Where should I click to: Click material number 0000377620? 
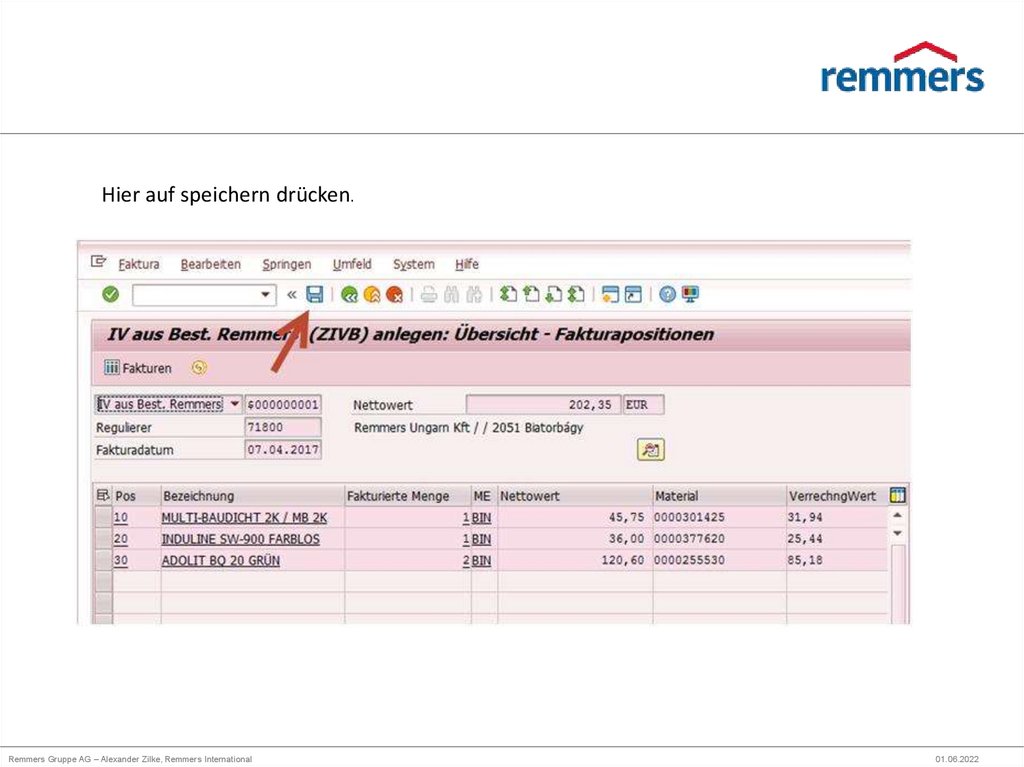690,538
